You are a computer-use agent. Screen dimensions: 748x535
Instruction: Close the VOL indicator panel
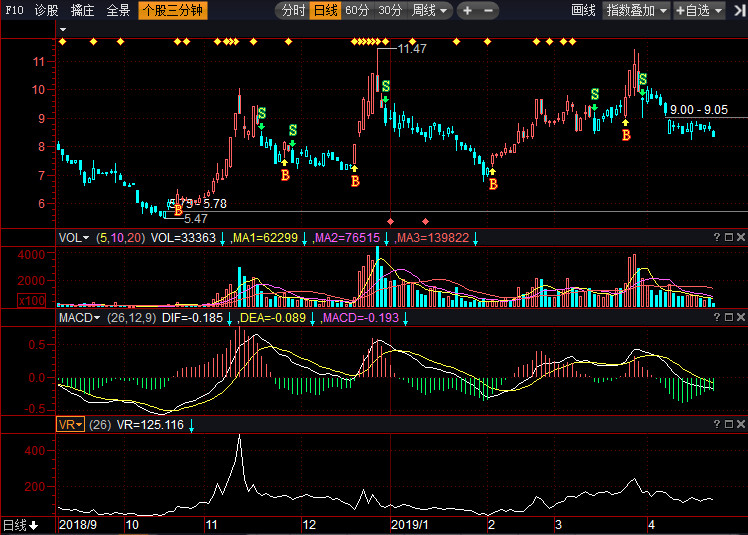coord(741,237)
